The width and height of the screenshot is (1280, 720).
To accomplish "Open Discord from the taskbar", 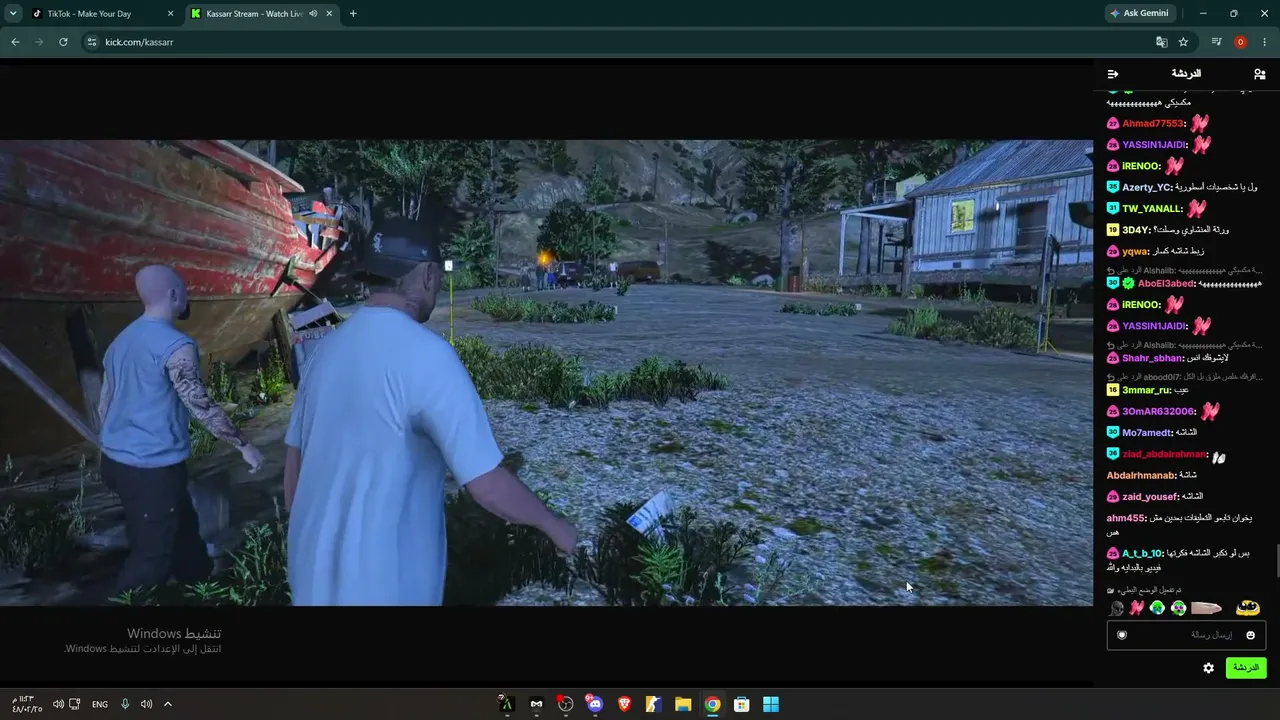I will pyautogui.click(x=595, y=704).
